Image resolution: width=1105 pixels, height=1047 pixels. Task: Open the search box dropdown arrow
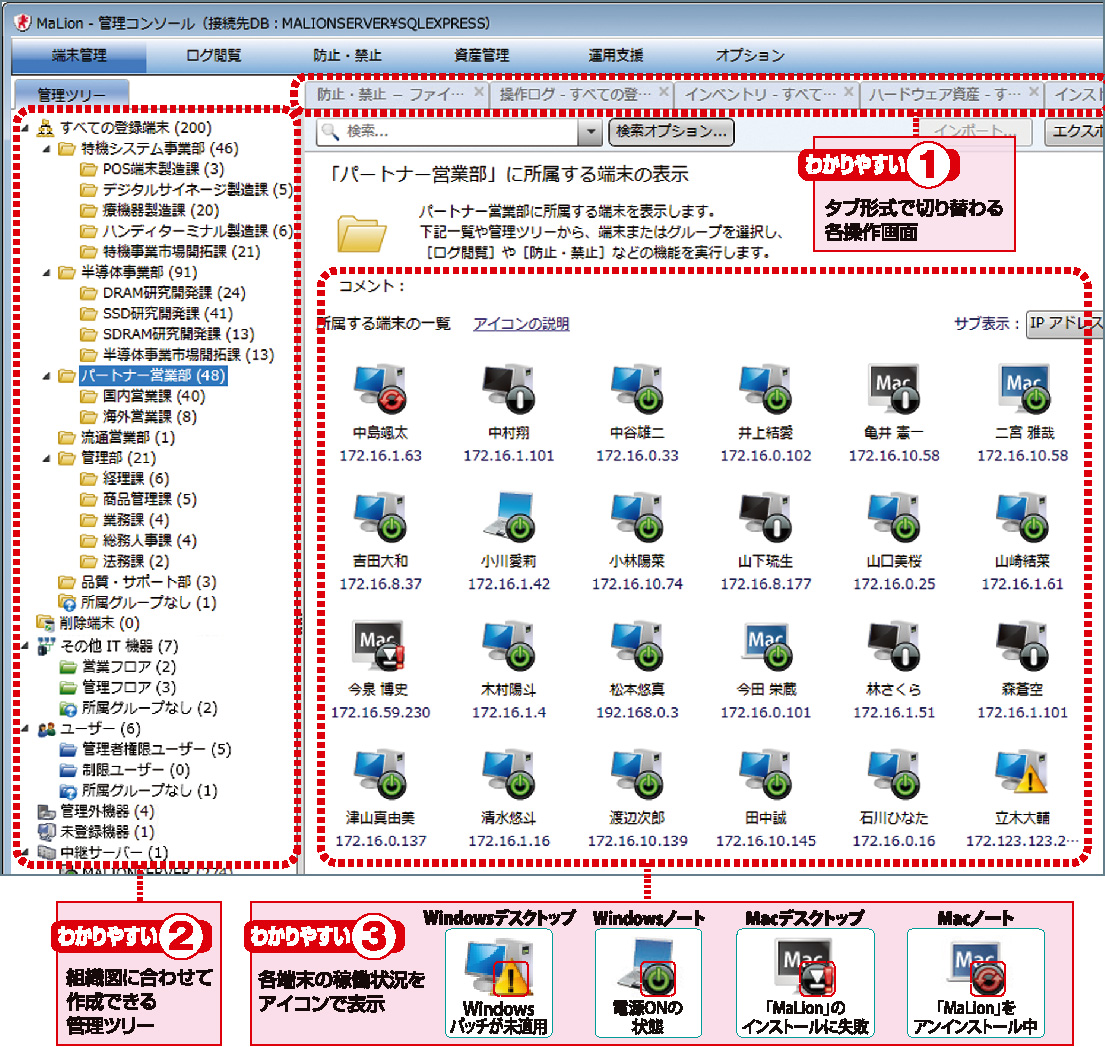click(590, 132)
